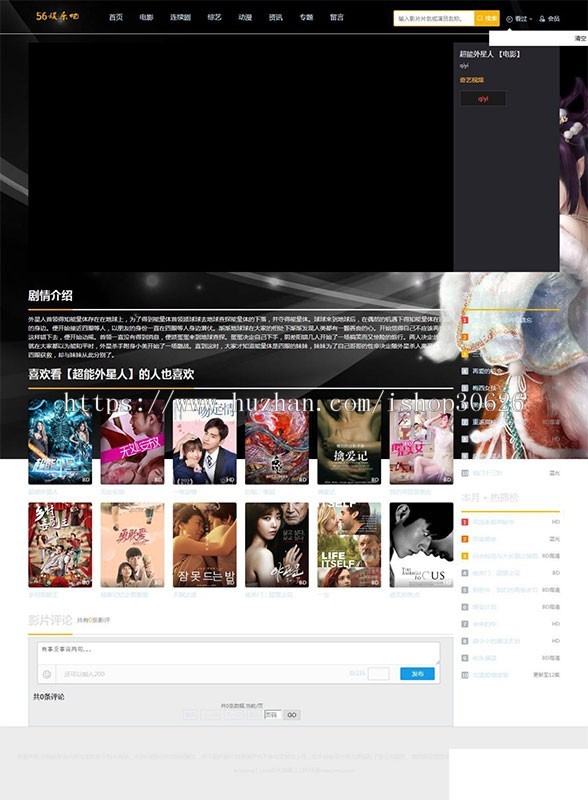Click the 页码 page number field
This screenshot has width=588, height=800.
(x=273, y=715)
